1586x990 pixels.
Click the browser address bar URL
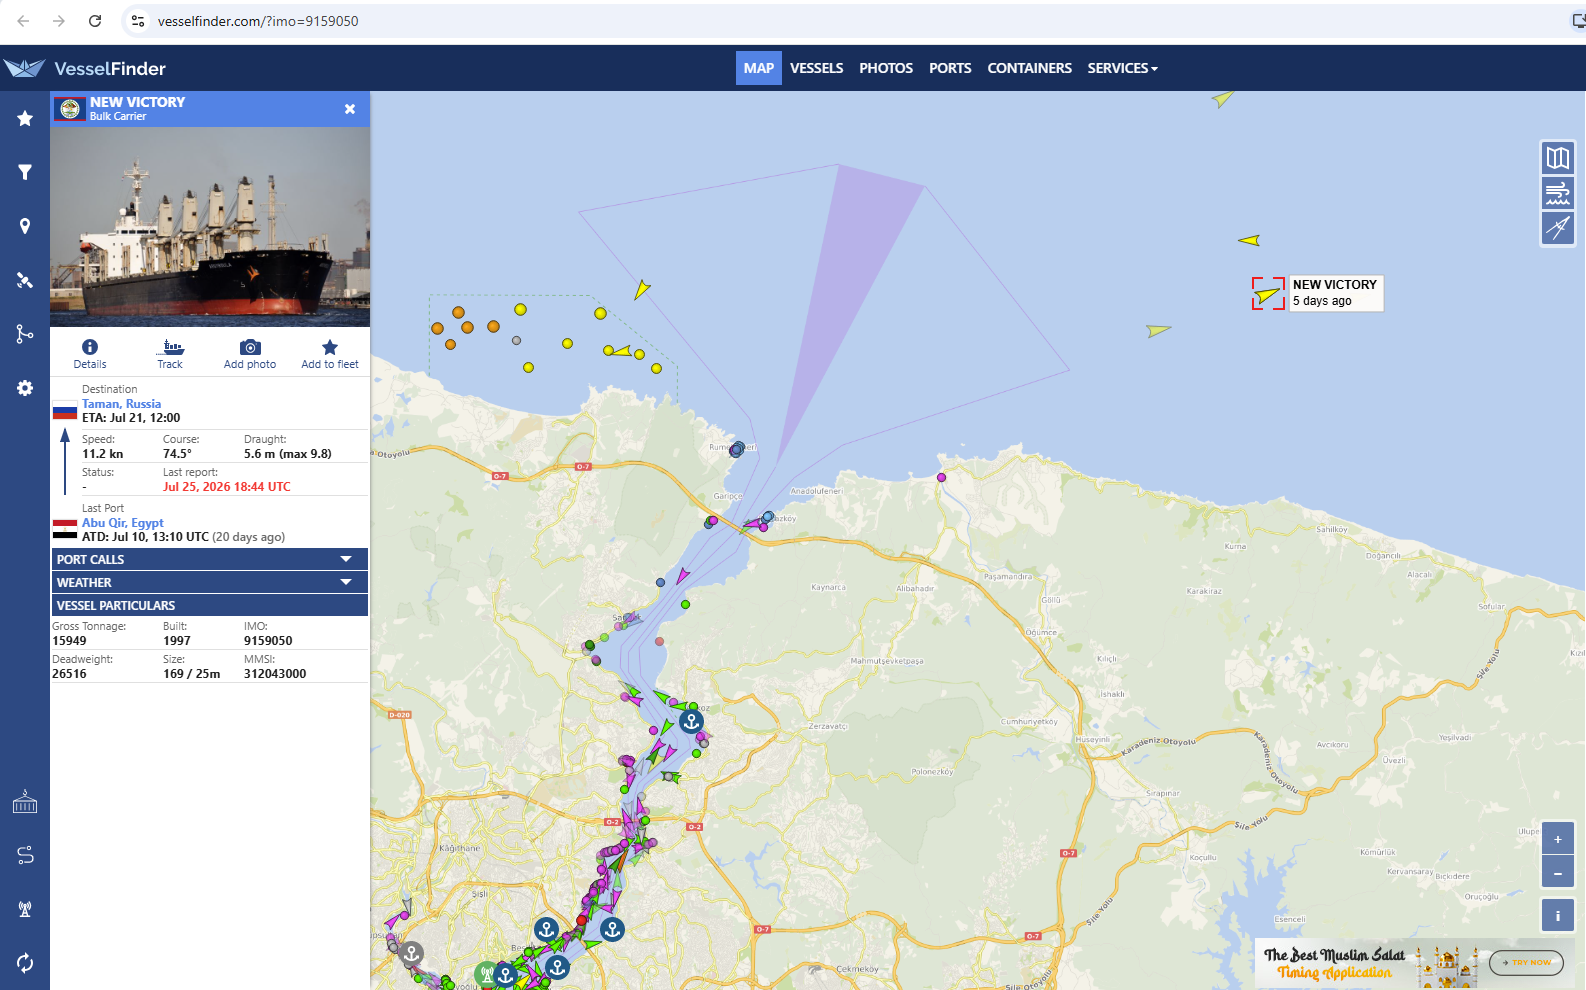(258, 21)
